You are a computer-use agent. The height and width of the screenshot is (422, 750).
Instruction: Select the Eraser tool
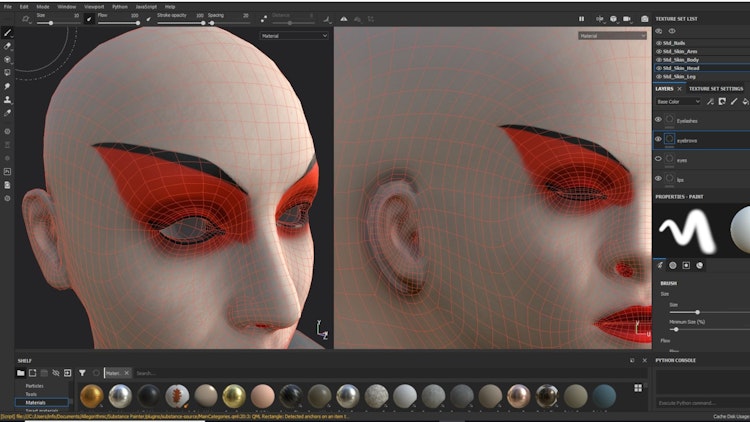coord(8,46)
